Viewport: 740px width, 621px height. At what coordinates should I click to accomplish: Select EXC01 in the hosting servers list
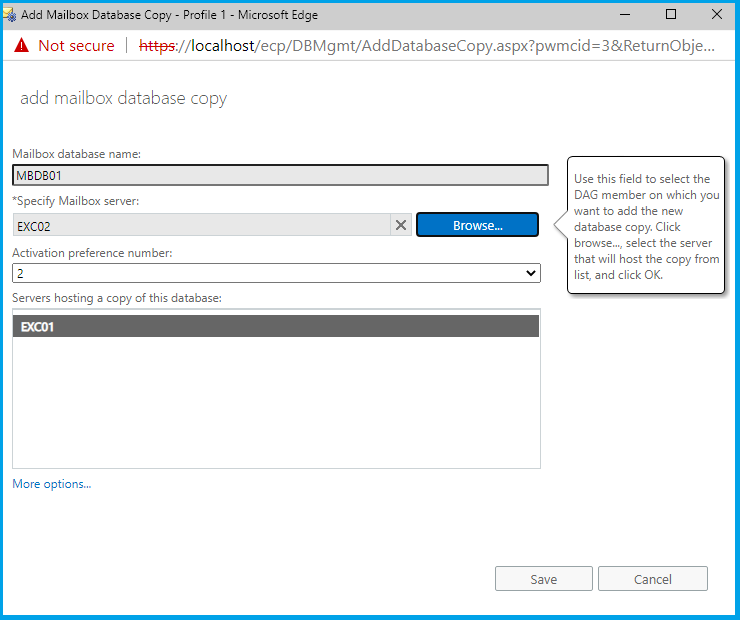pyautogui.click(x=276, y=326)
